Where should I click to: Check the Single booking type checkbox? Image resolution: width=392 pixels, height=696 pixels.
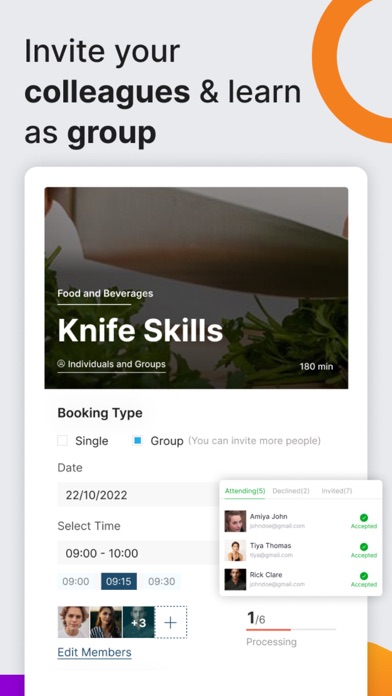(x=63, y=441)
